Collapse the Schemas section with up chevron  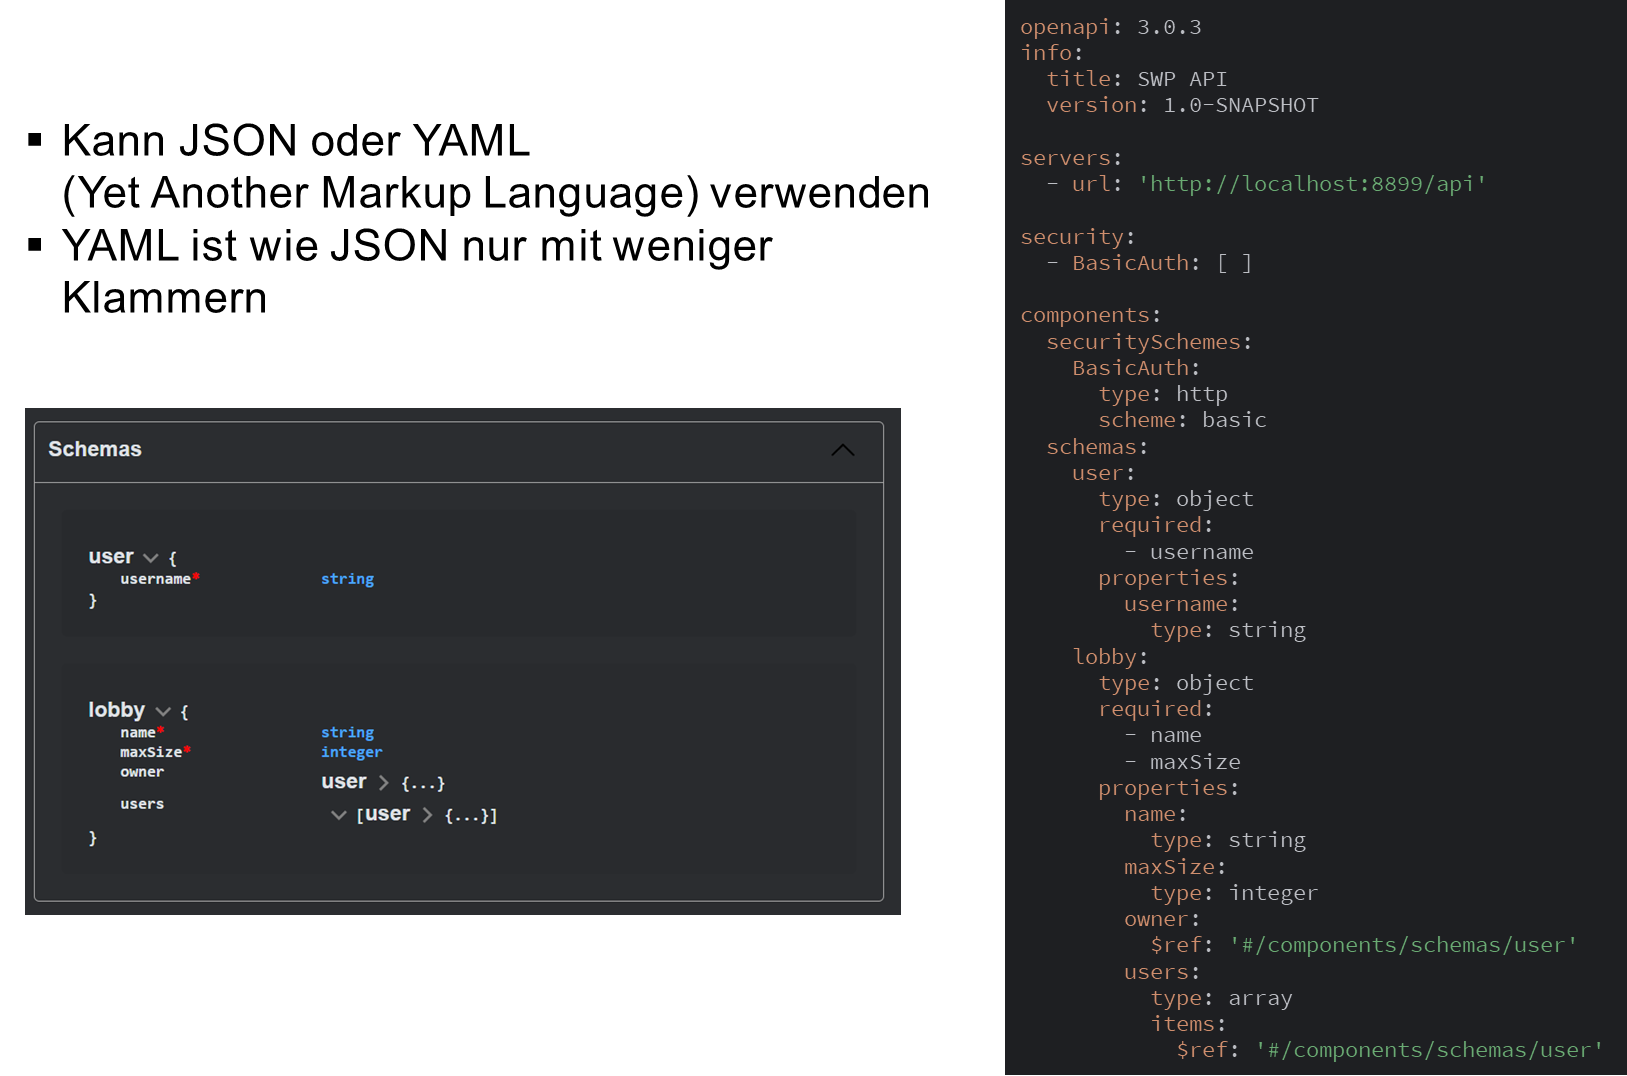[842, 450]
